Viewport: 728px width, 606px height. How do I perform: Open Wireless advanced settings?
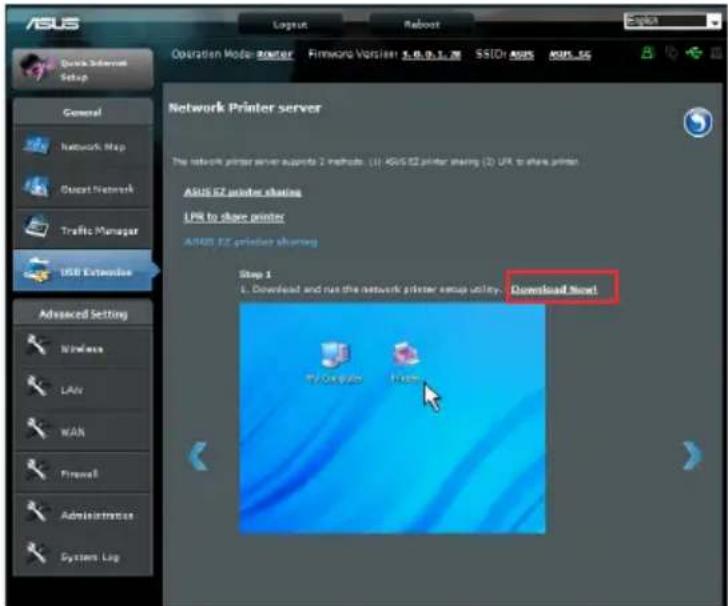[83, 348]
